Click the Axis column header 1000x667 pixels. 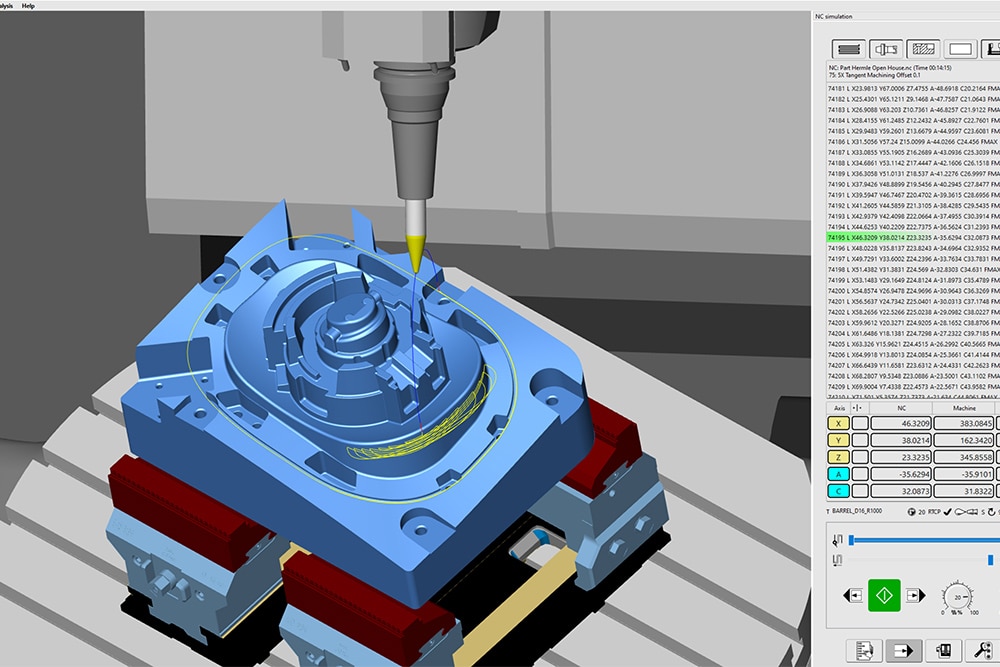pos(839,408)
